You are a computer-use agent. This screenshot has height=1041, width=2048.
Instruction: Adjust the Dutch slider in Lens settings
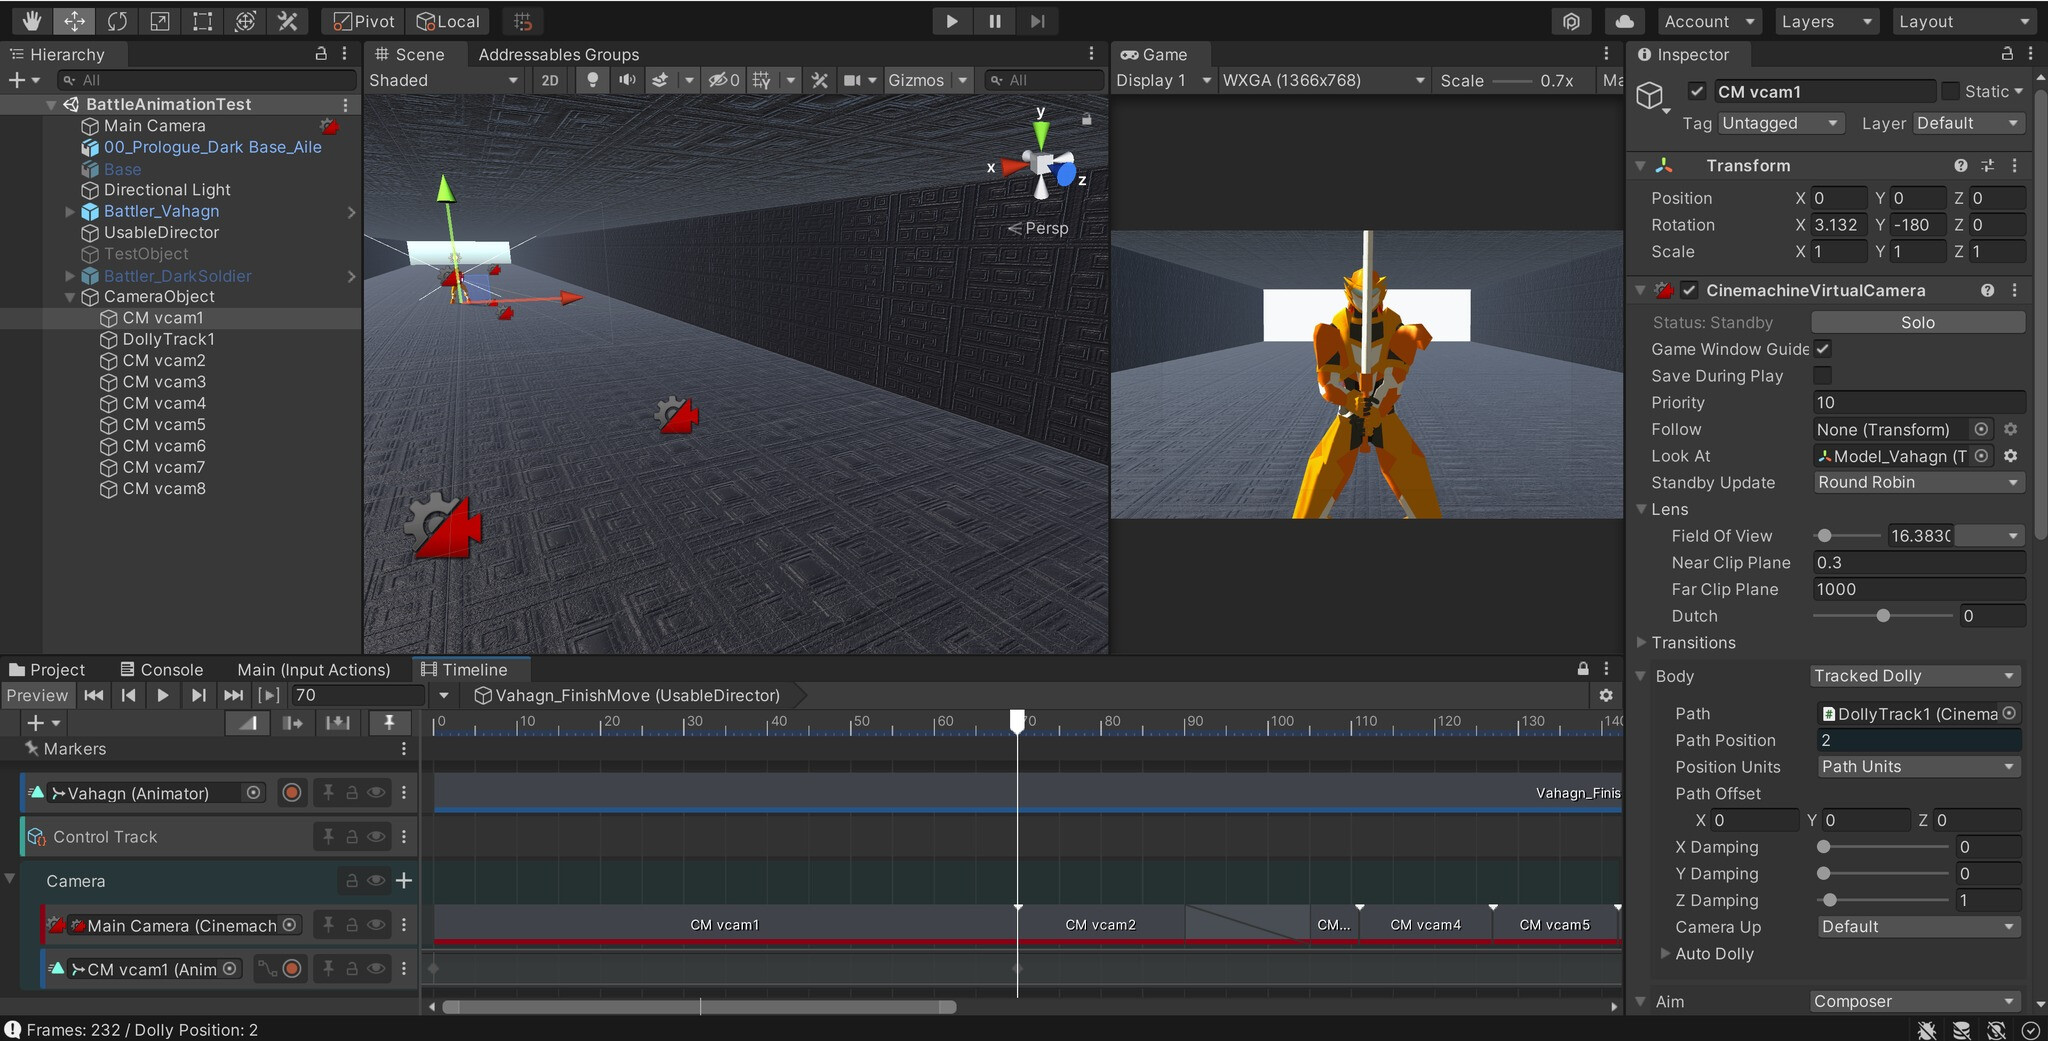[1884, 616]
